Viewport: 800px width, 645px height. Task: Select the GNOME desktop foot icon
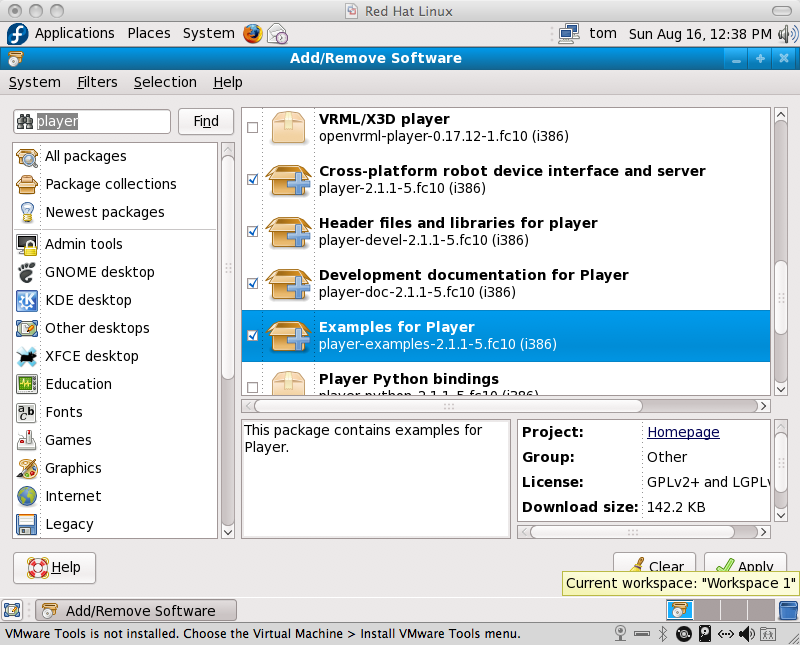27,272
